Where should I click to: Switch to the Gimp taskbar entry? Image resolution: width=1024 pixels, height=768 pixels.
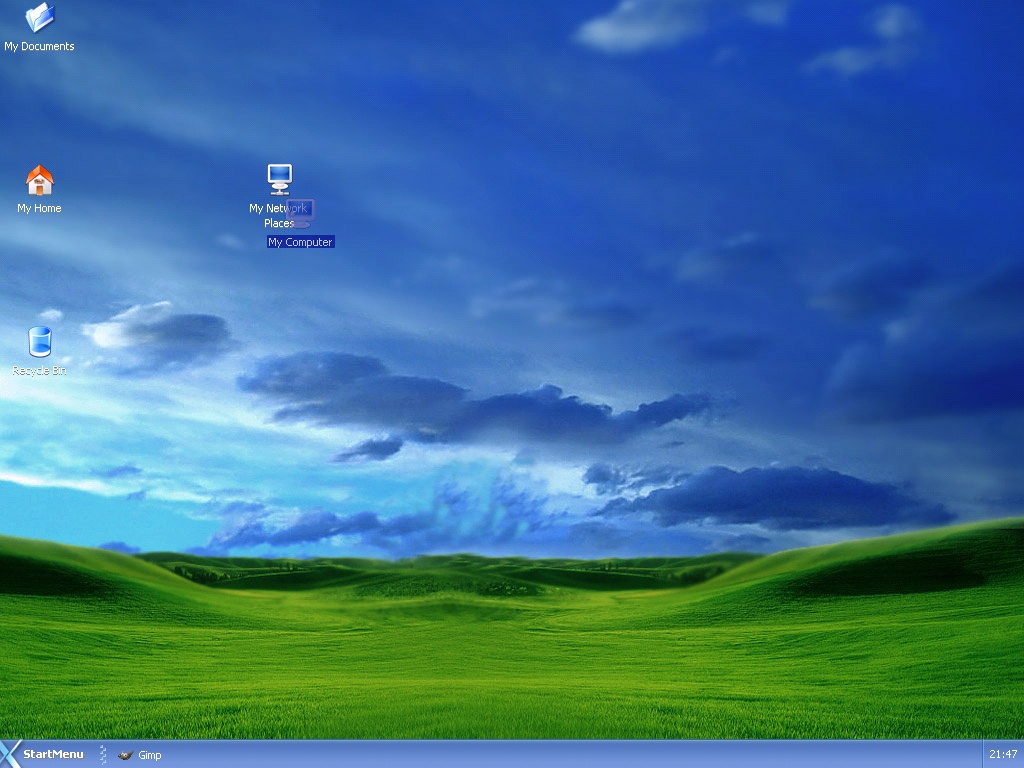(140, 755)
